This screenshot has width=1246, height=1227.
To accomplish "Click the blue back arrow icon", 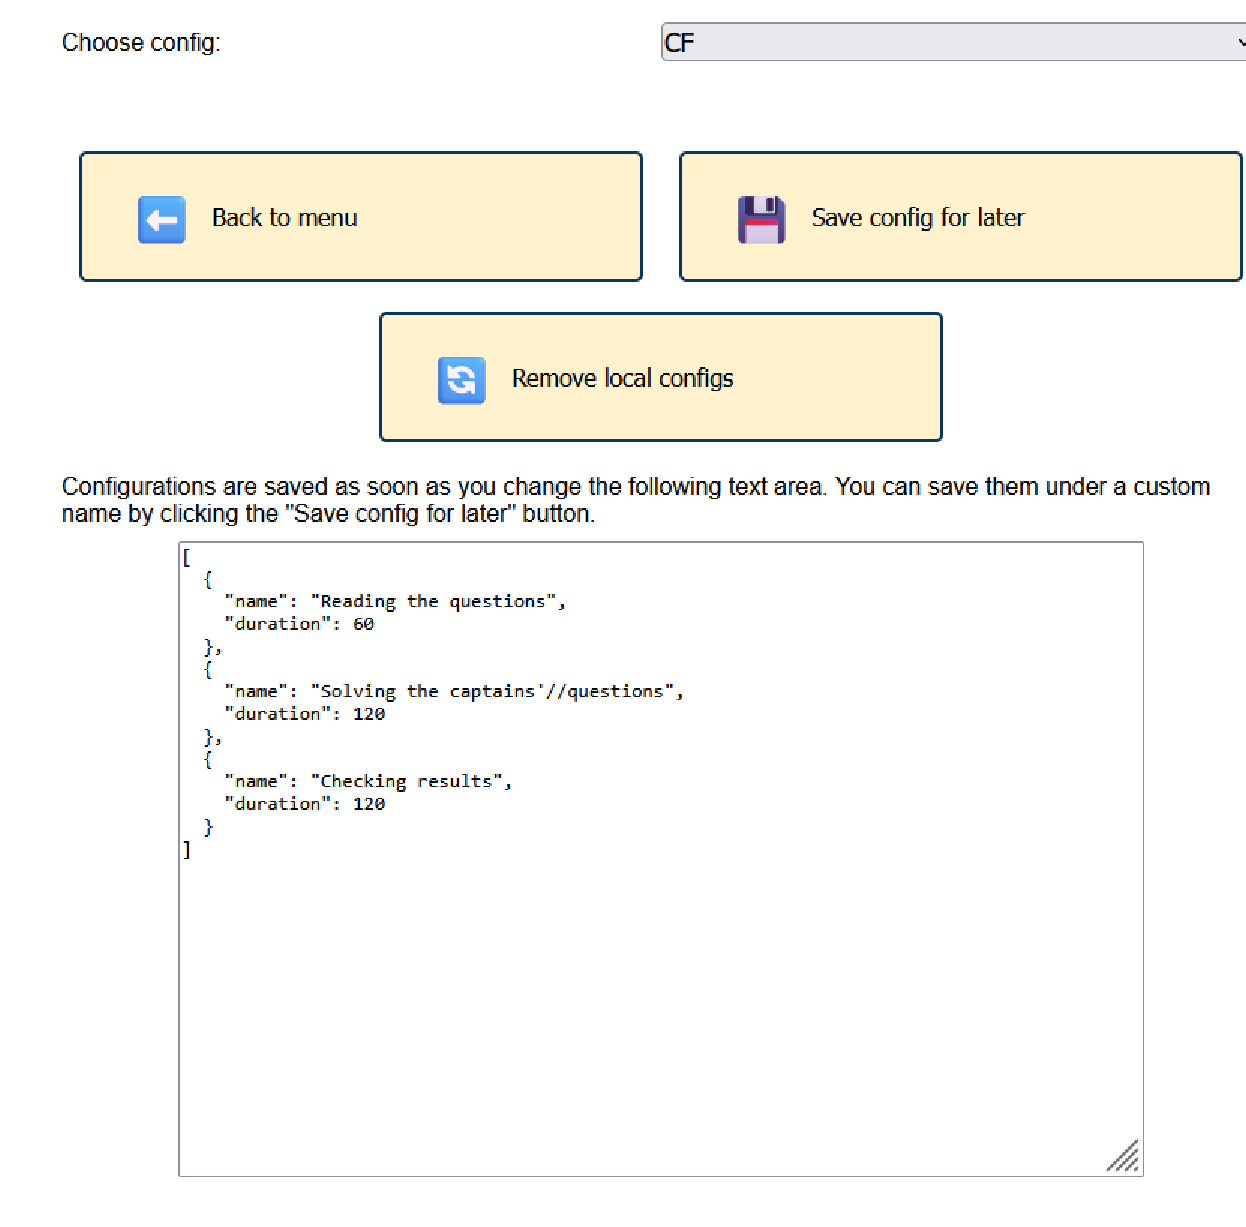I will click(161, 220).
